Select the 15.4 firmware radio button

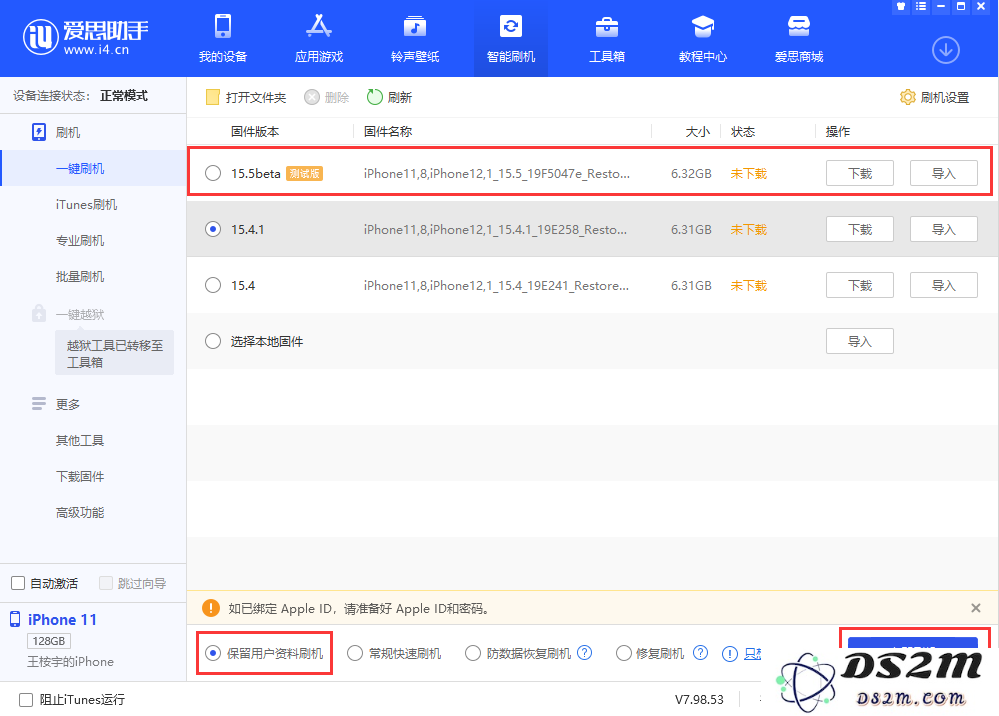(213, 285)
